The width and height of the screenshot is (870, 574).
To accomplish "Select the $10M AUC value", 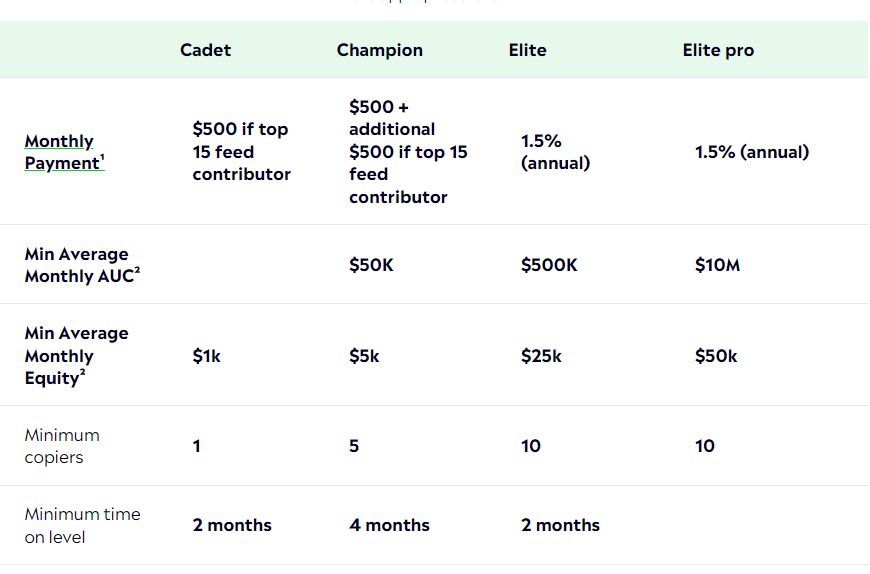I will 717,265.
